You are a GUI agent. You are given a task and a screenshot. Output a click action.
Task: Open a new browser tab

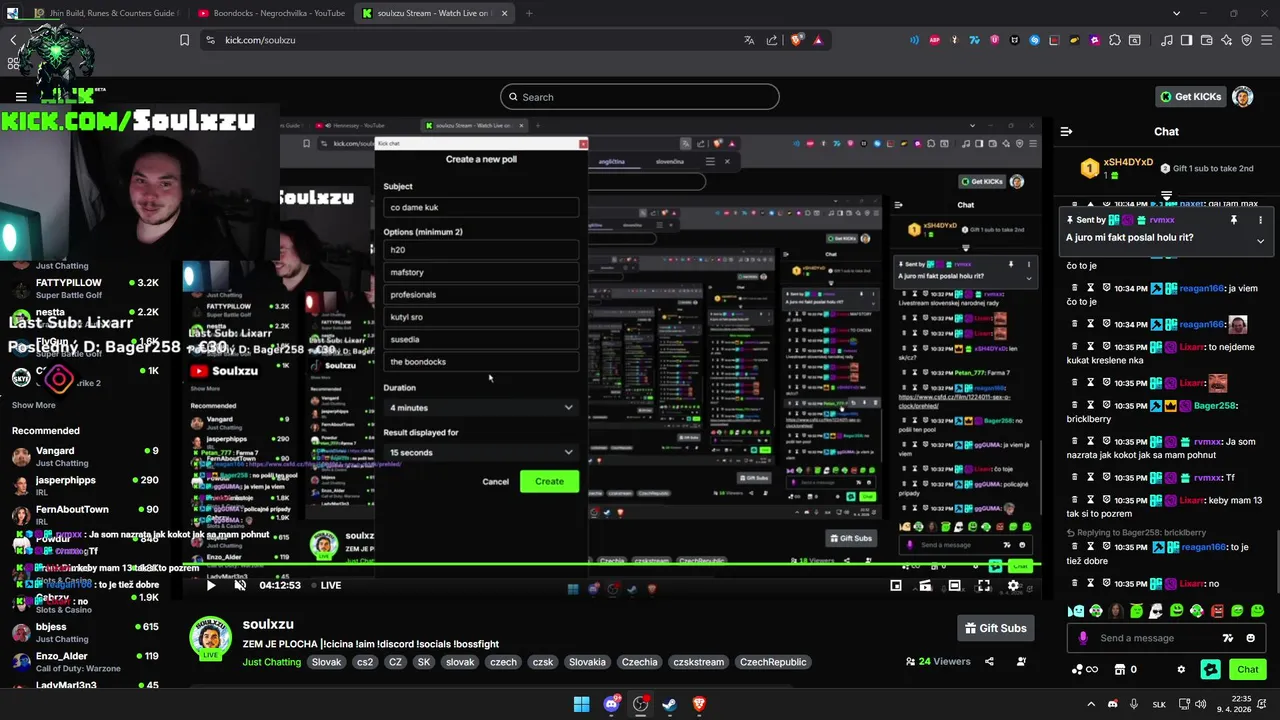click(x=529, y=13)
